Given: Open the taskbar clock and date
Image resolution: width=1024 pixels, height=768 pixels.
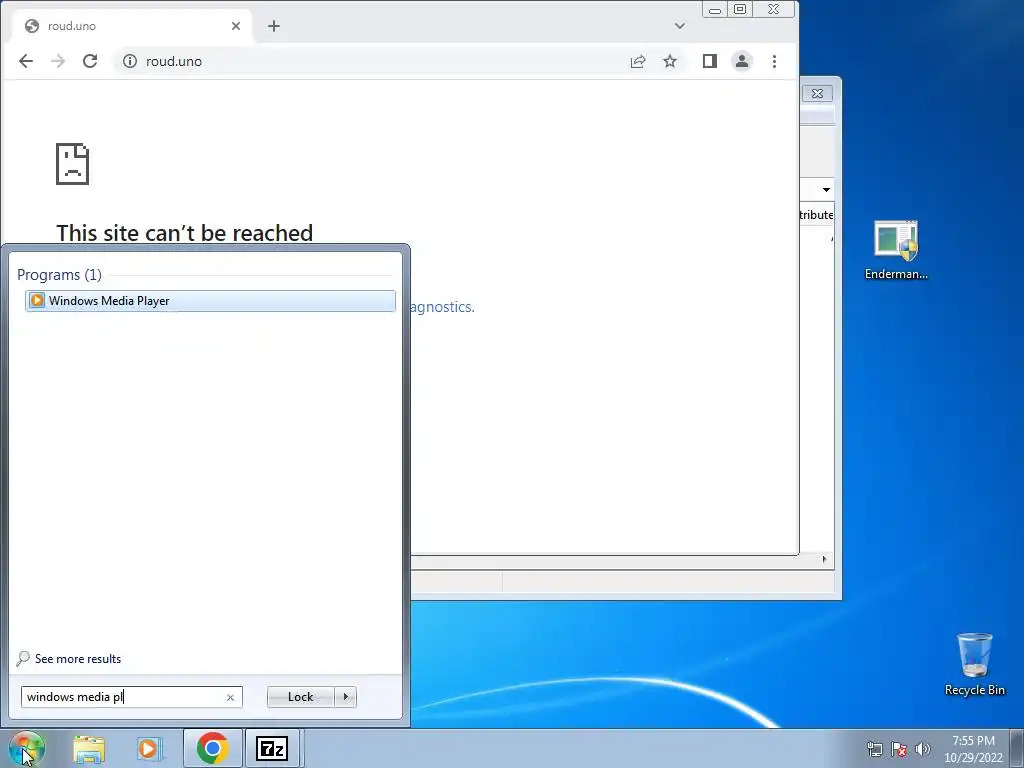Looking at the screenshot, I should pos(973,749).
